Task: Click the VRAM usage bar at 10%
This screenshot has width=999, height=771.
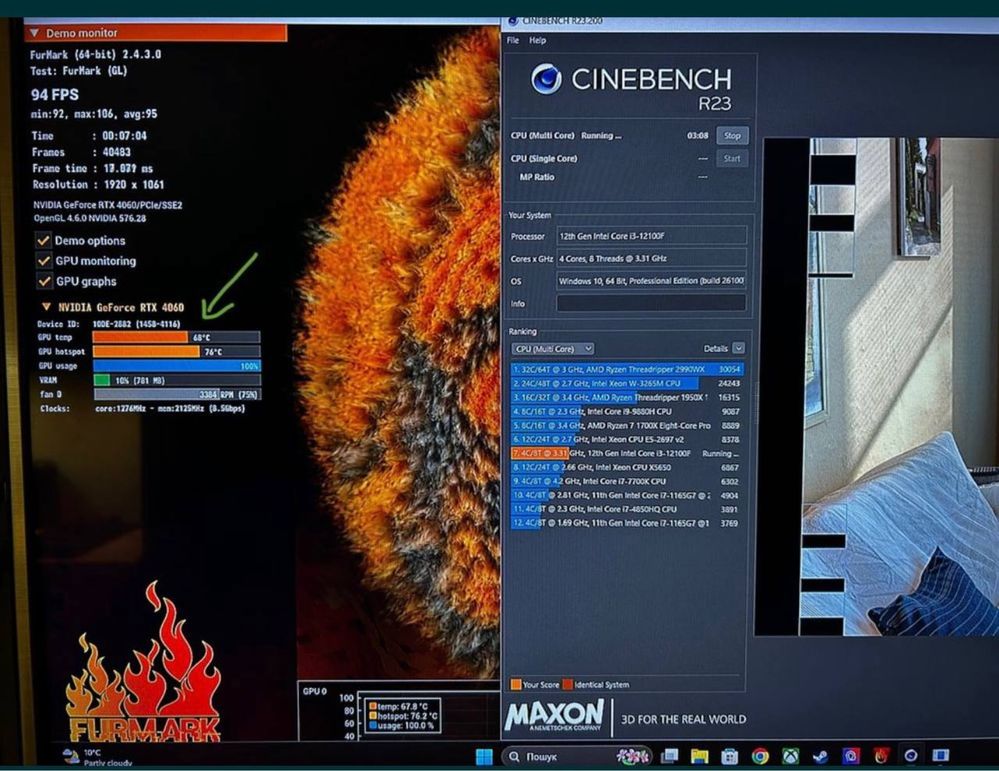Action: pyautogui.click(x=176, y=380)
